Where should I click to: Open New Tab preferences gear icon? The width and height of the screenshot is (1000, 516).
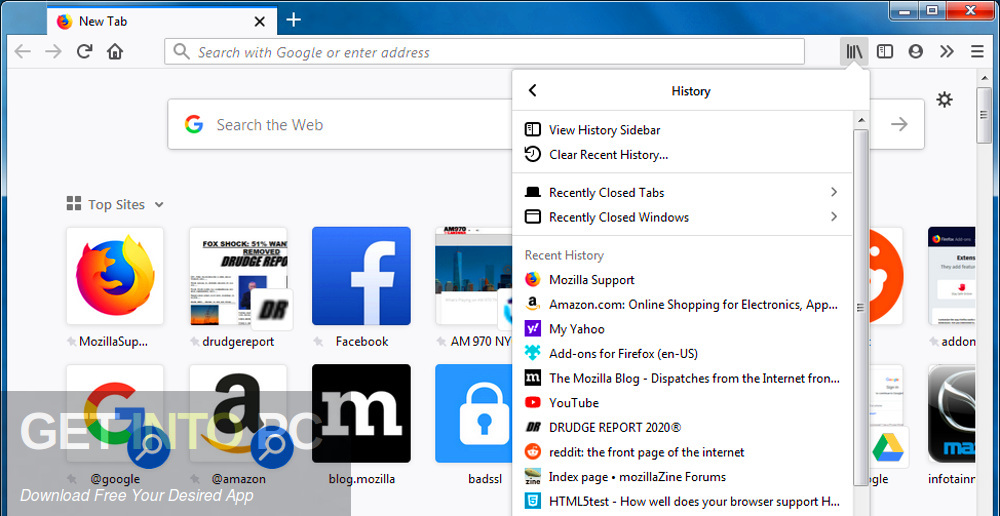pos(945,100)
